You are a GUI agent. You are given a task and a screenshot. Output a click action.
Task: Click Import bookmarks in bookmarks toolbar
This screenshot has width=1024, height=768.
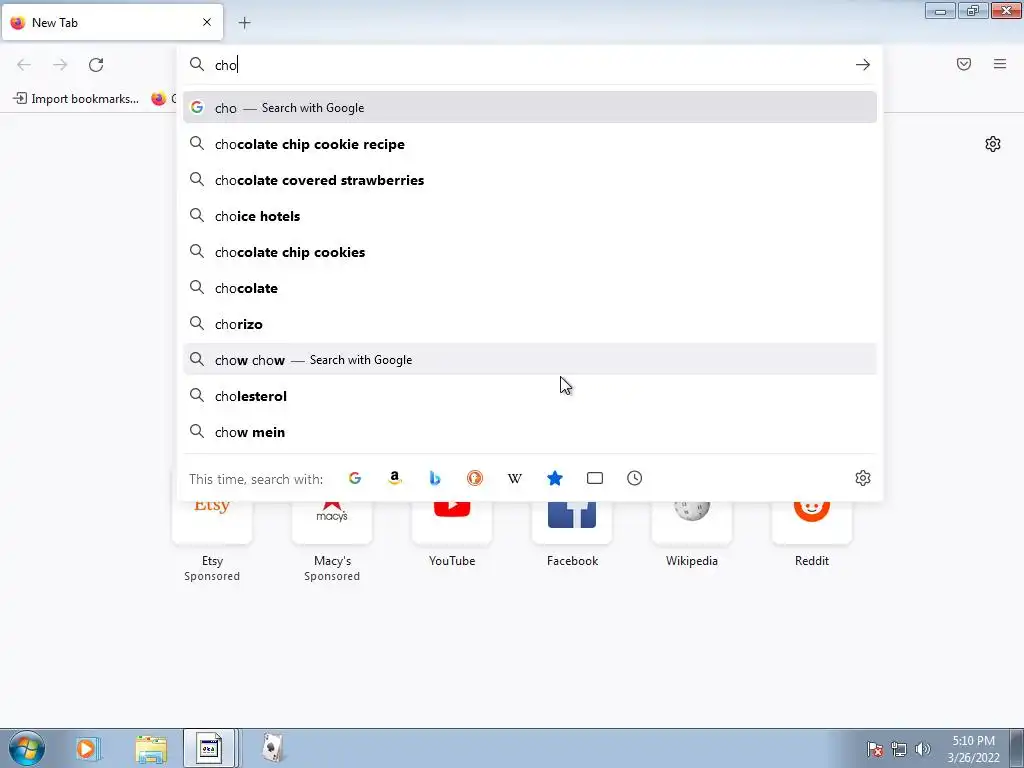click(76, 99)
